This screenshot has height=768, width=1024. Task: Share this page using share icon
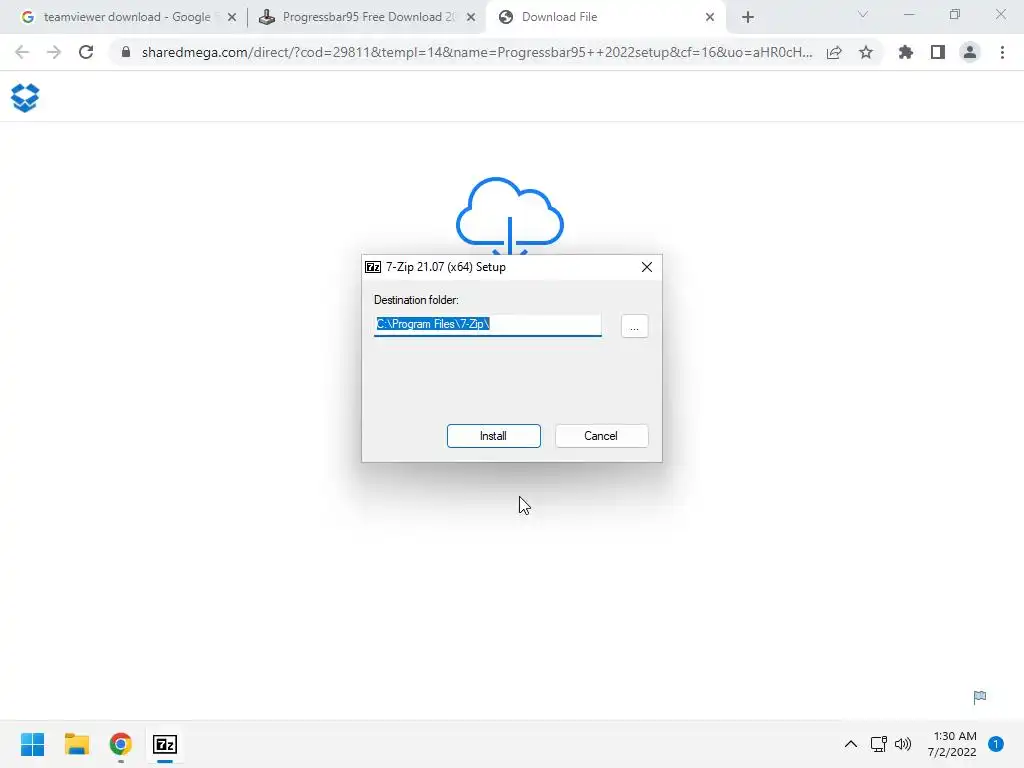834,52
